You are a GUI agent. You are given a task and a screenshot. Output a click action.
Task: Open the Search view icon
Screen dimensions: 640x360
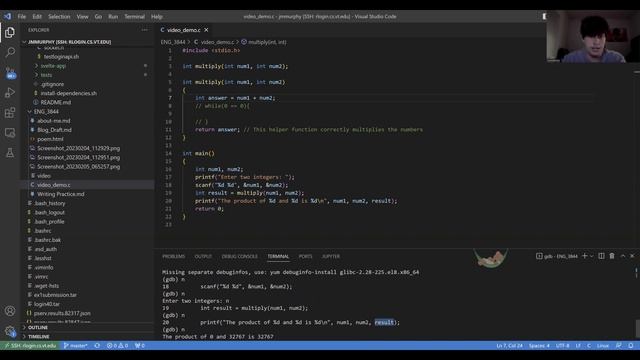[10, 52]
